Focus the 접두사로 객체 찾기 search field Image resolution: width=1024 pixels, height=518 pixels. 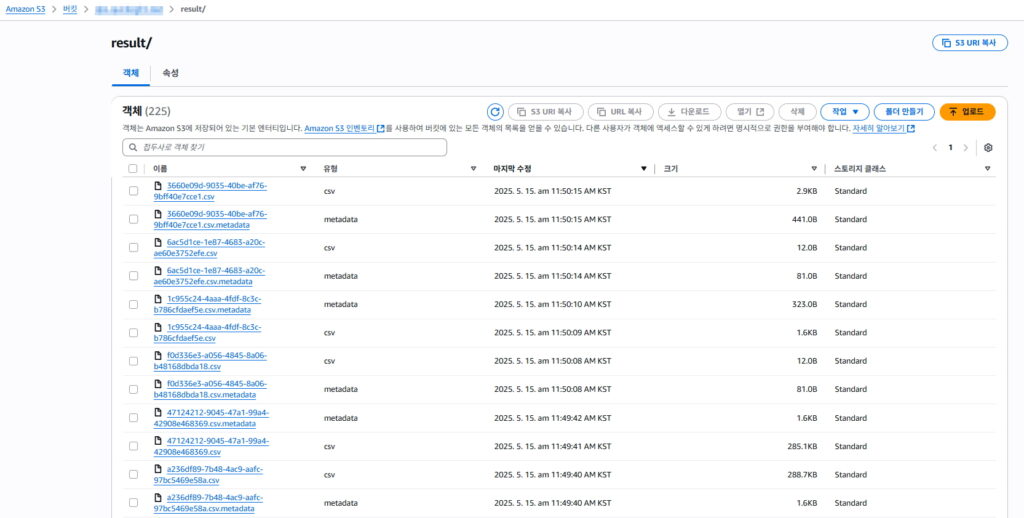(x=285, y=148)
